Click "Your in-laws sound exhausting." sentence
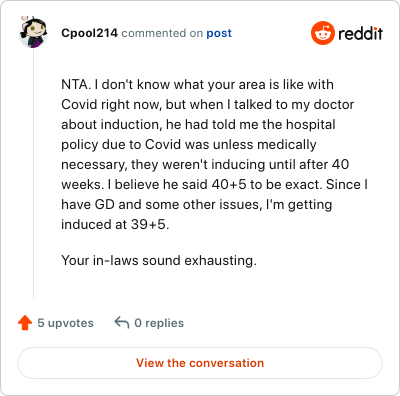400x396 pixels. 159,260
